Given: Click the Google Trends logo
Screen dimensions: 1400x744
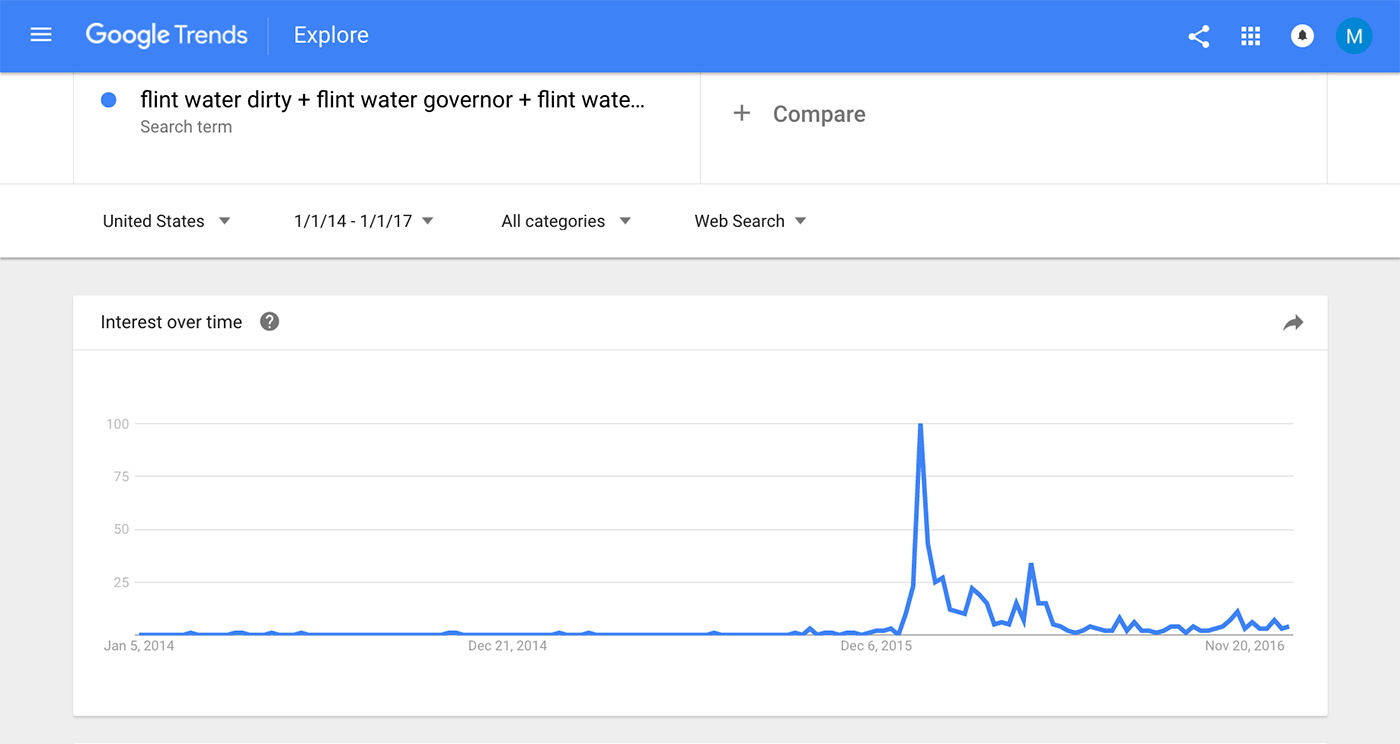Looking at the screenshot, I should click(x=166, y=35).
